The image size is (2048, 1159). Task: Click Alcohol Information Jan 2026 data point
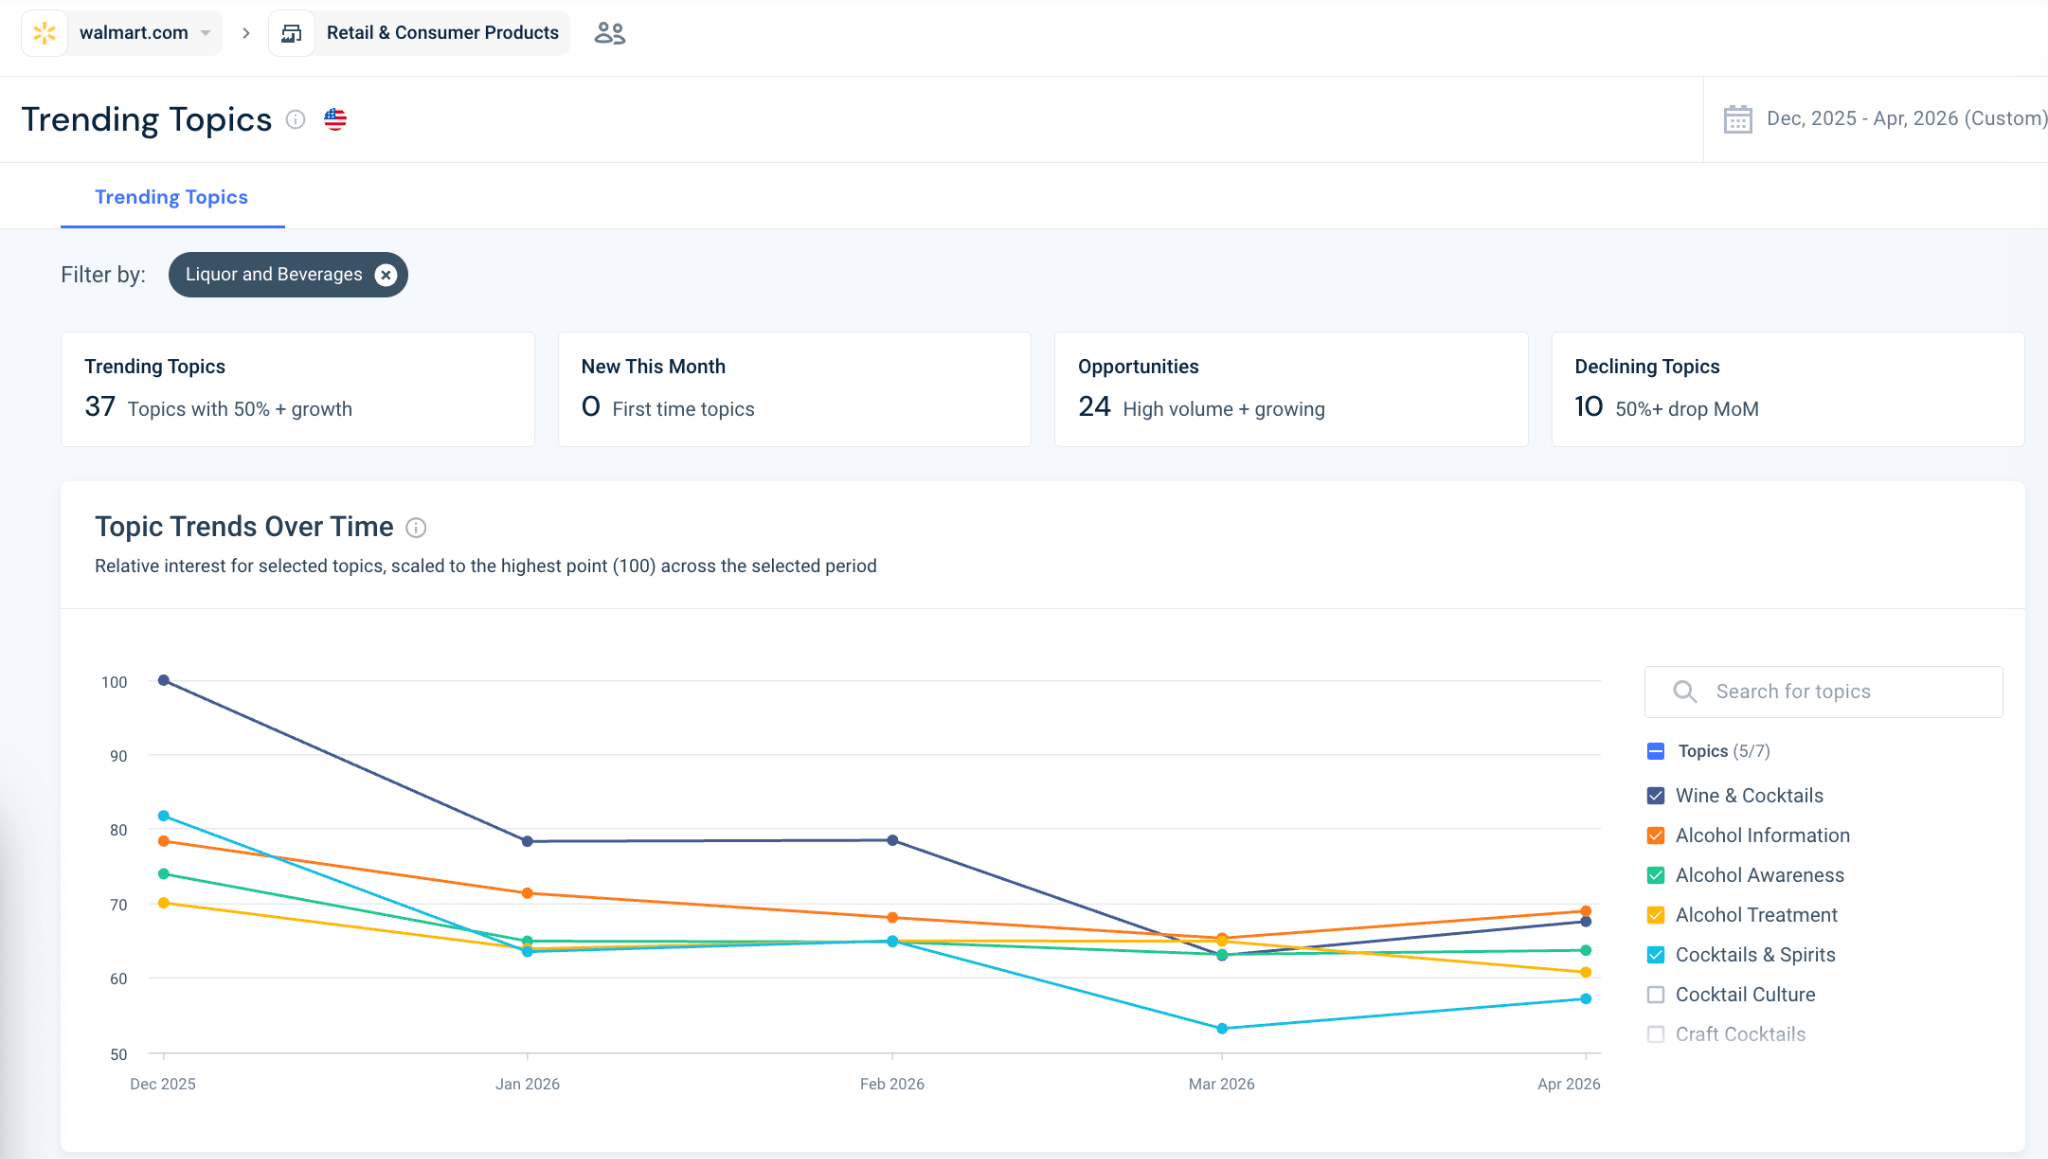click(x=527, y=893)
